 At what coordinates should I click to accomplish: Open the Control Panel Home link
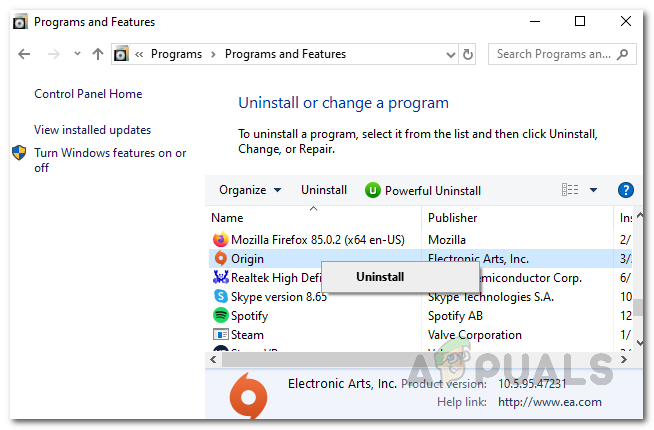pyautogui.click(x=88, y=94)
